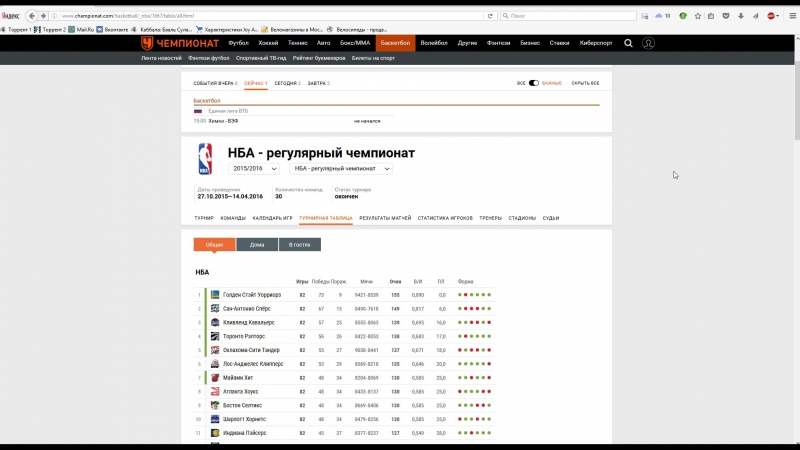Open the Сан-Антонио Спёрс team link

point(246,309)
